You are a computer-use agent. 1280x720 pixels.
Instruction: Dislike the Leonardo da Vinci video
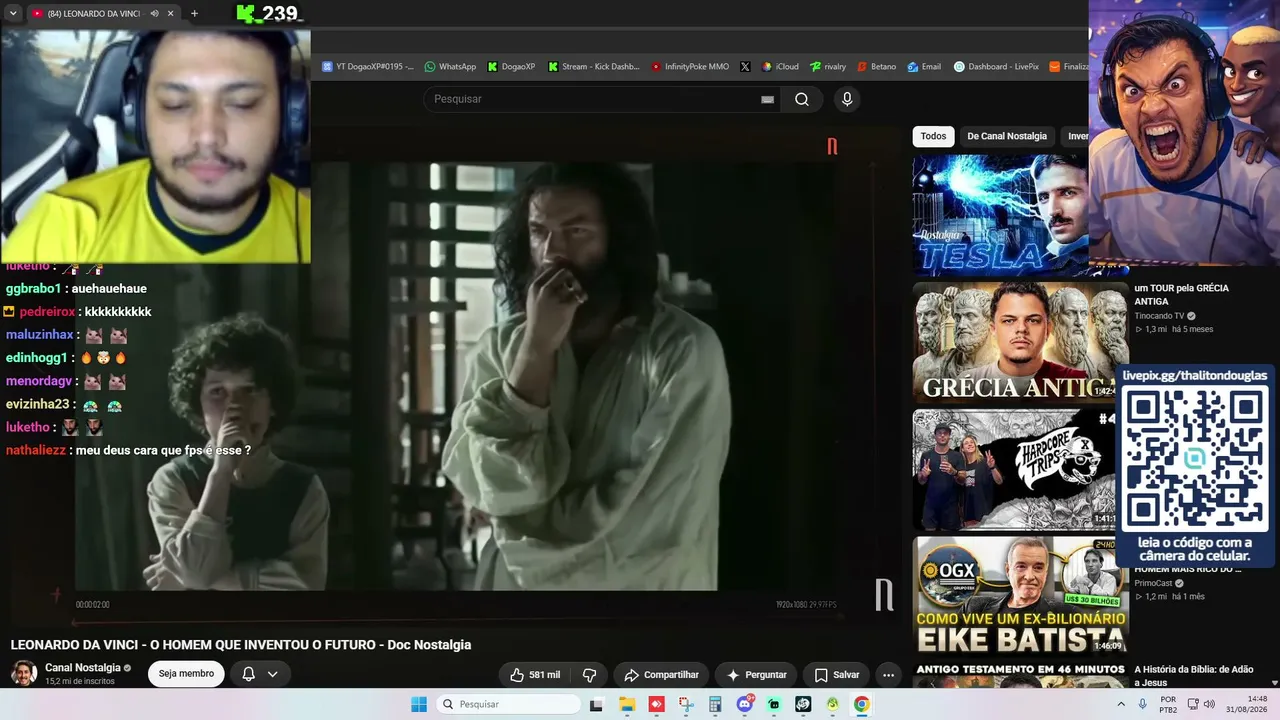pos(589,675)
